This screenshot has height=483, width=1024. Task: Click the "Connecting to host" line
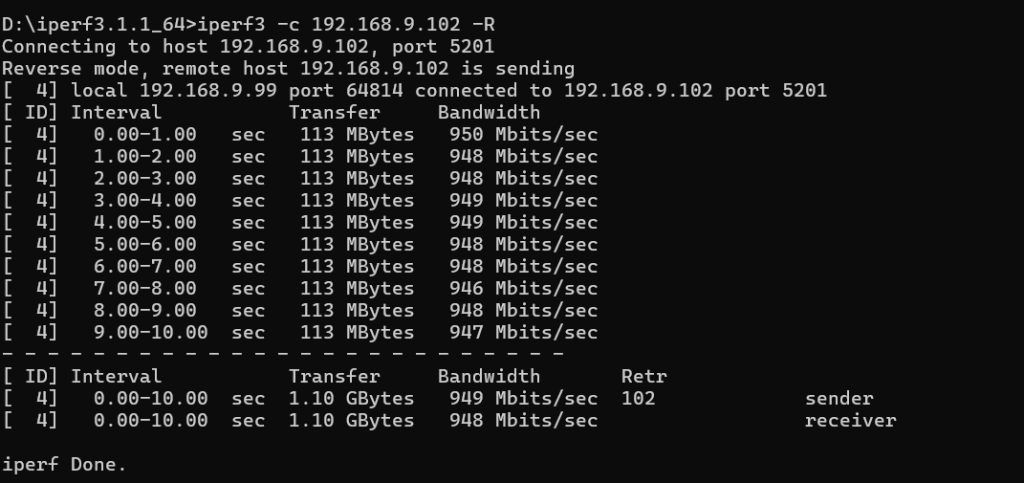[247, 46]
